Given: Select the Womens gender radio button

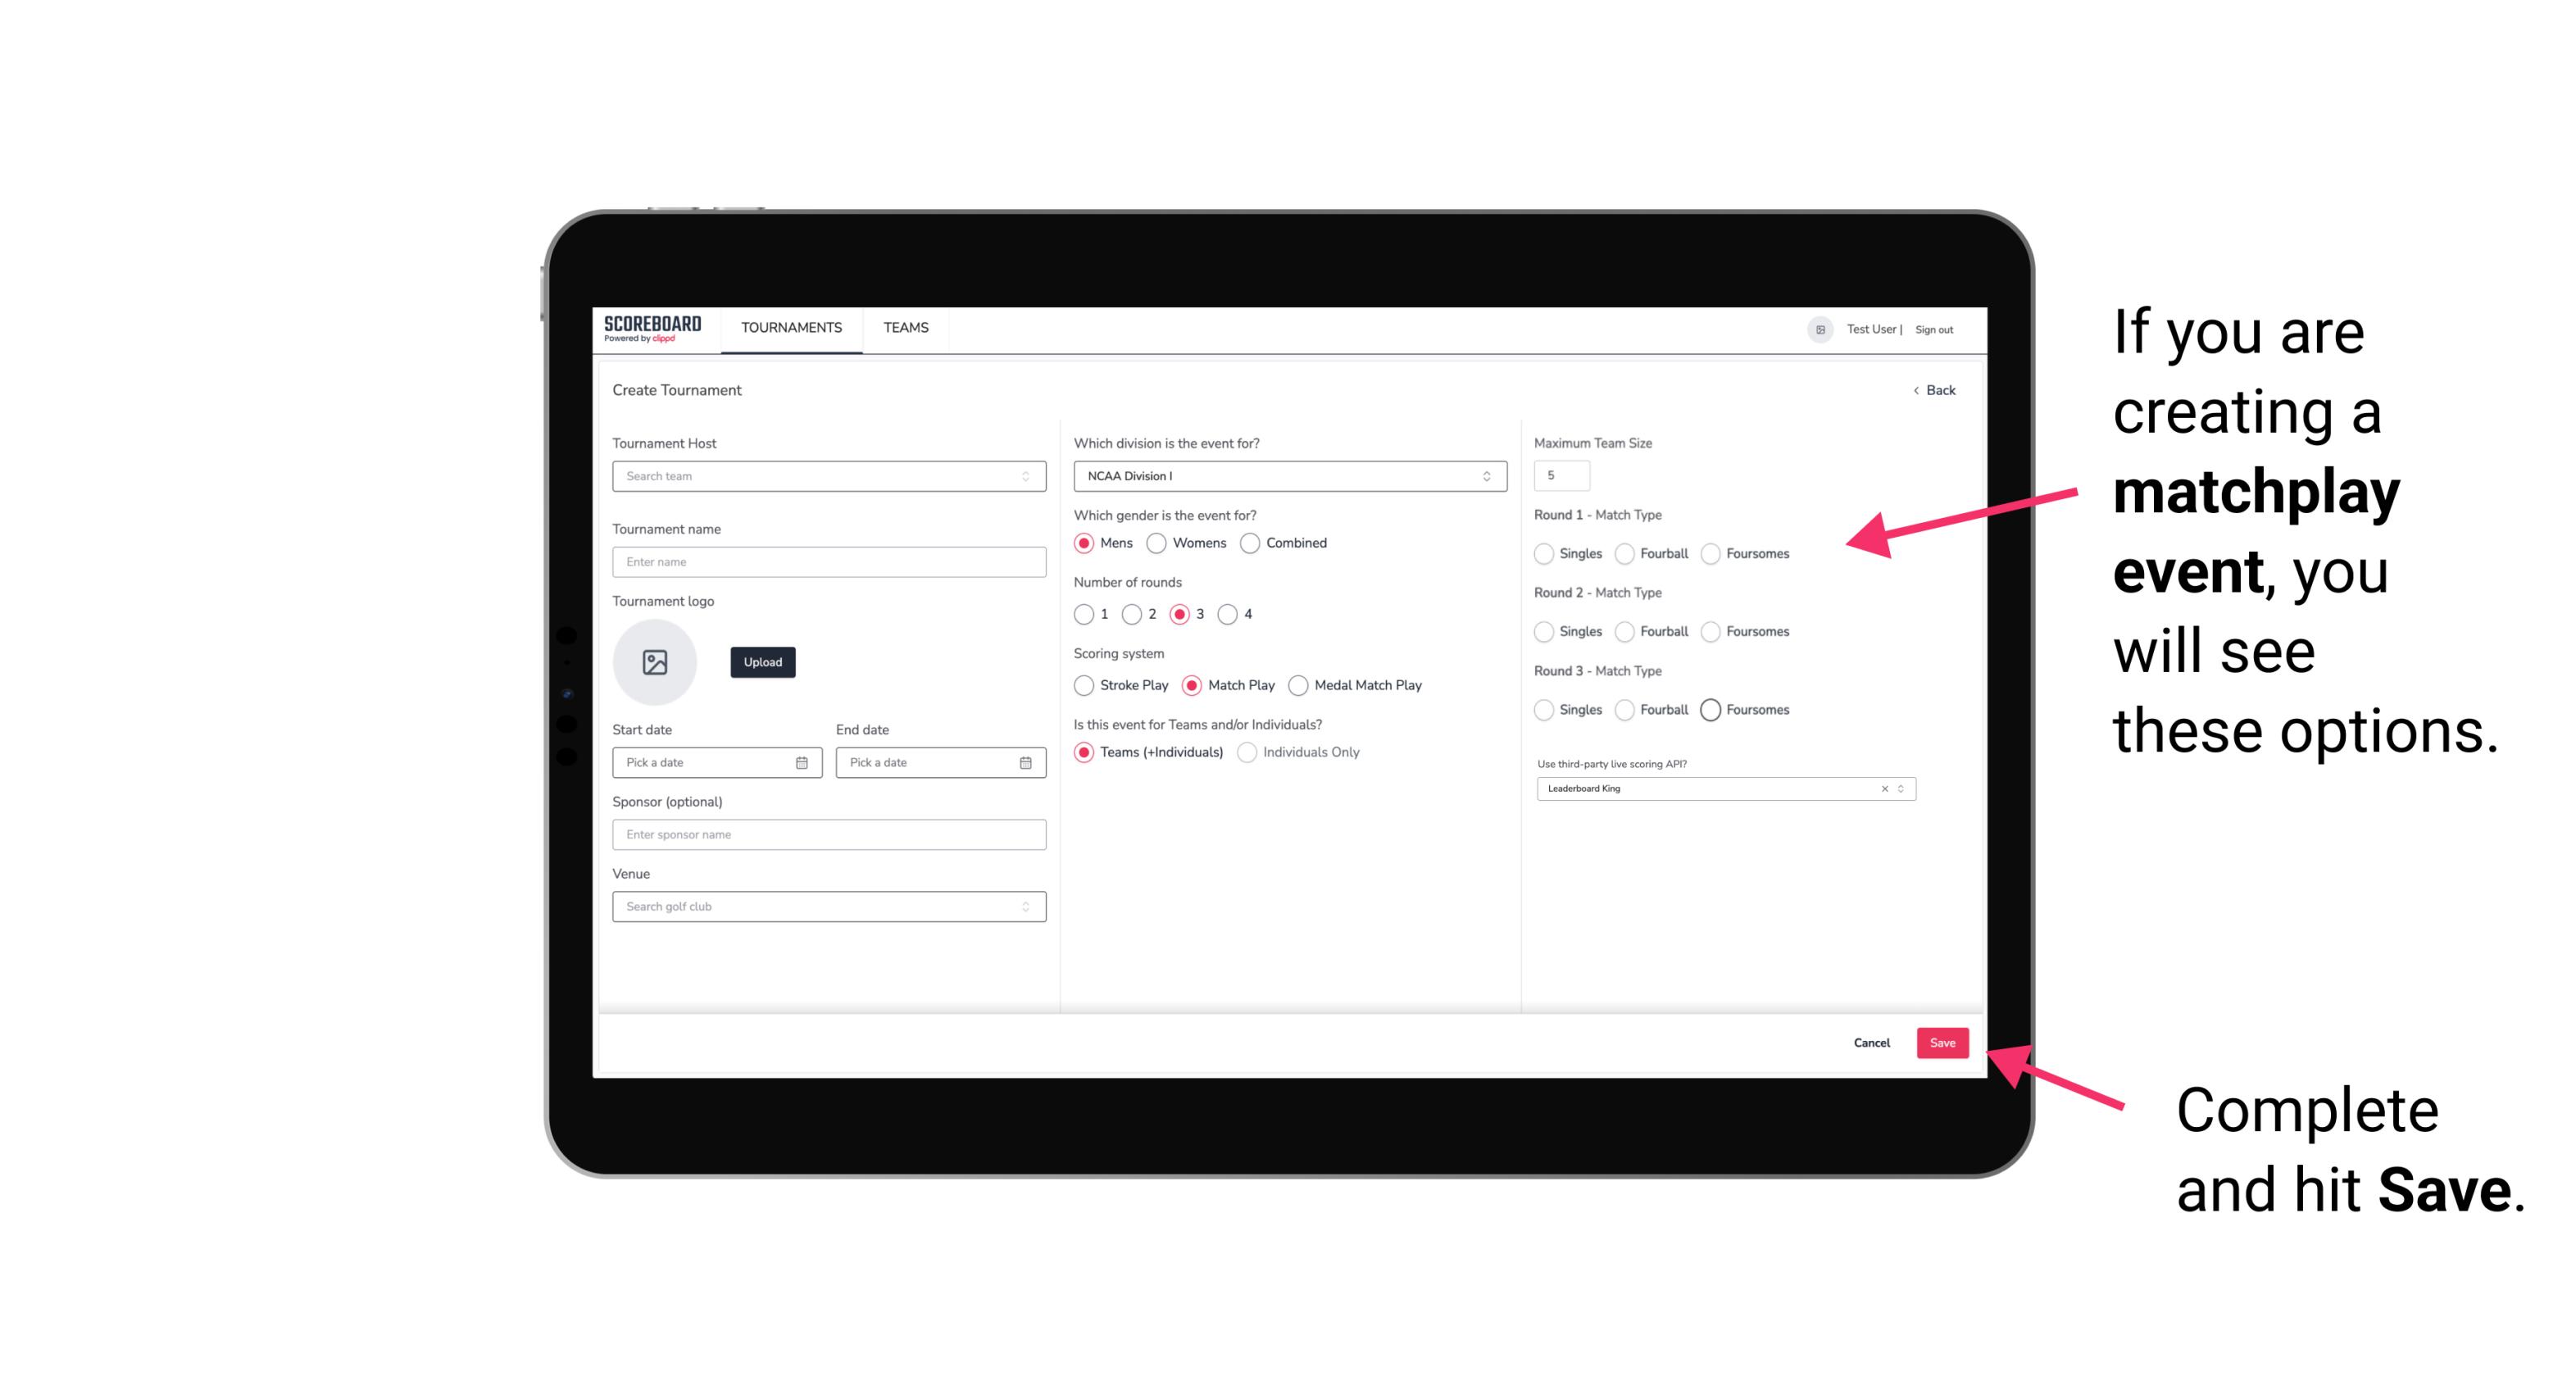Looking at the screenshot, I should point(1155,543).
